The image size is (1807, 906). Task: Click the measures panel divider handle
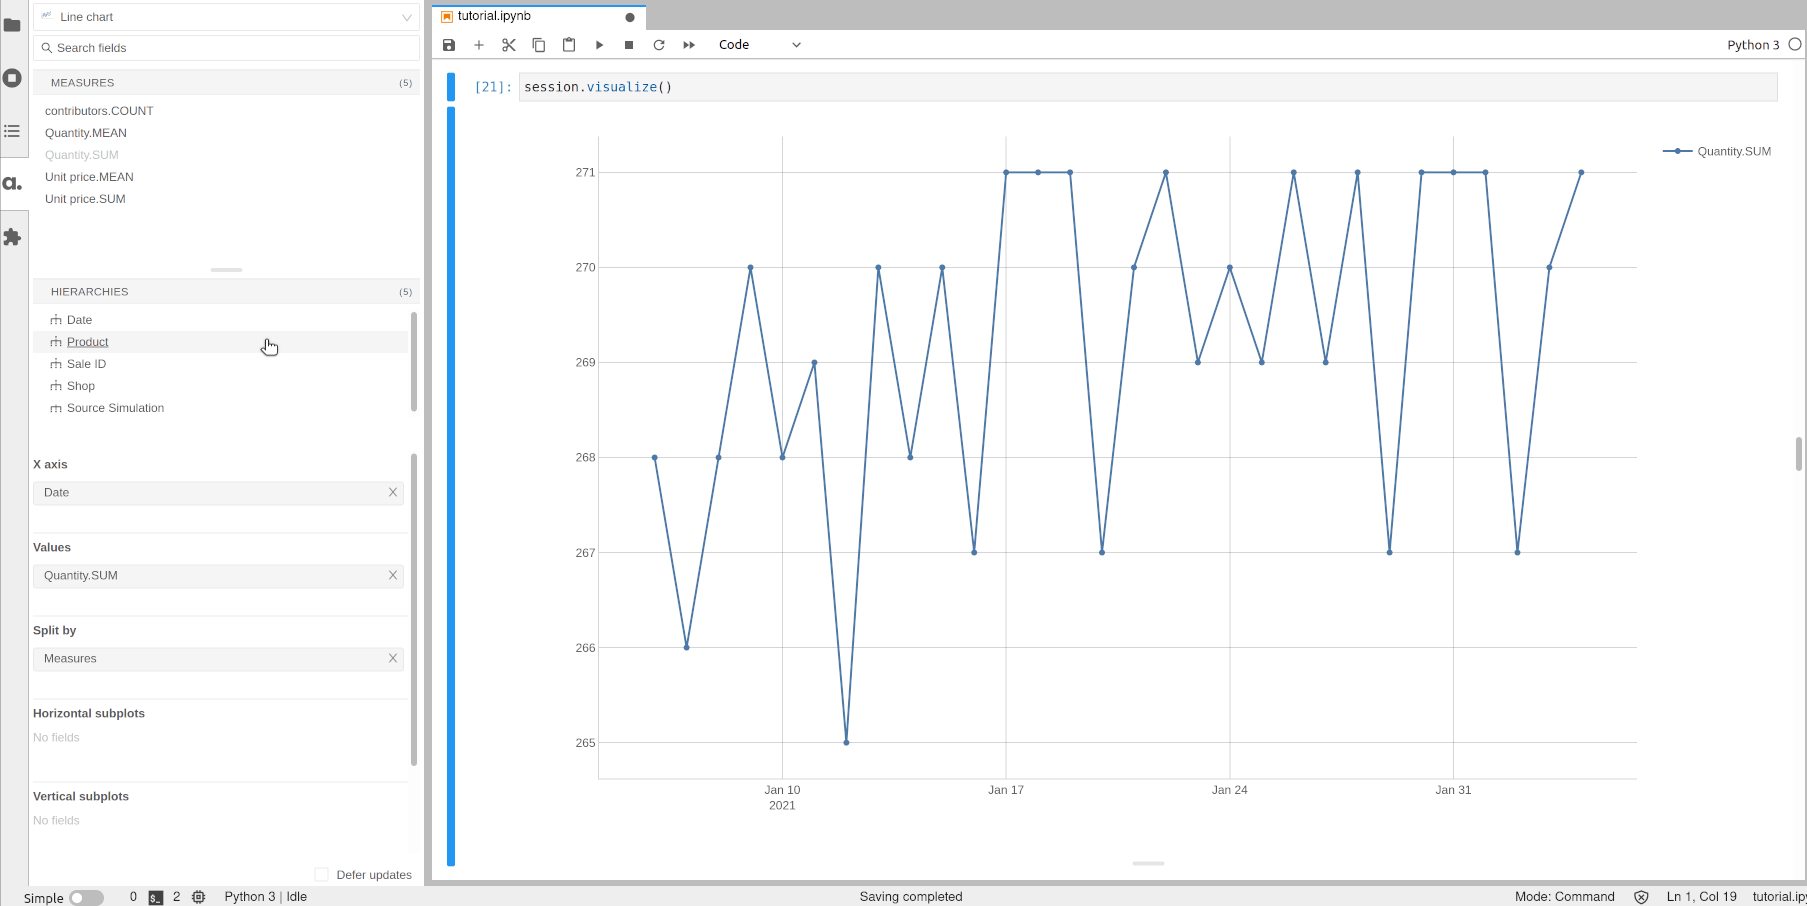click(x=226, y=270)
